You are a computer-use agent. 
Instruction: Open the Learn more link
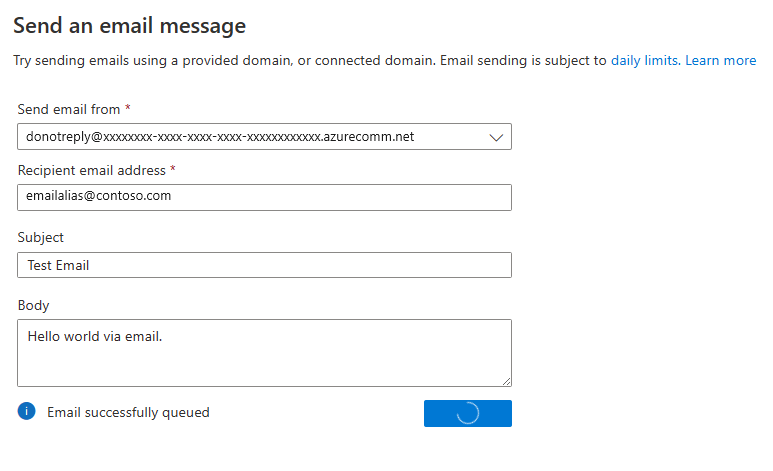[x=721, y=61]
